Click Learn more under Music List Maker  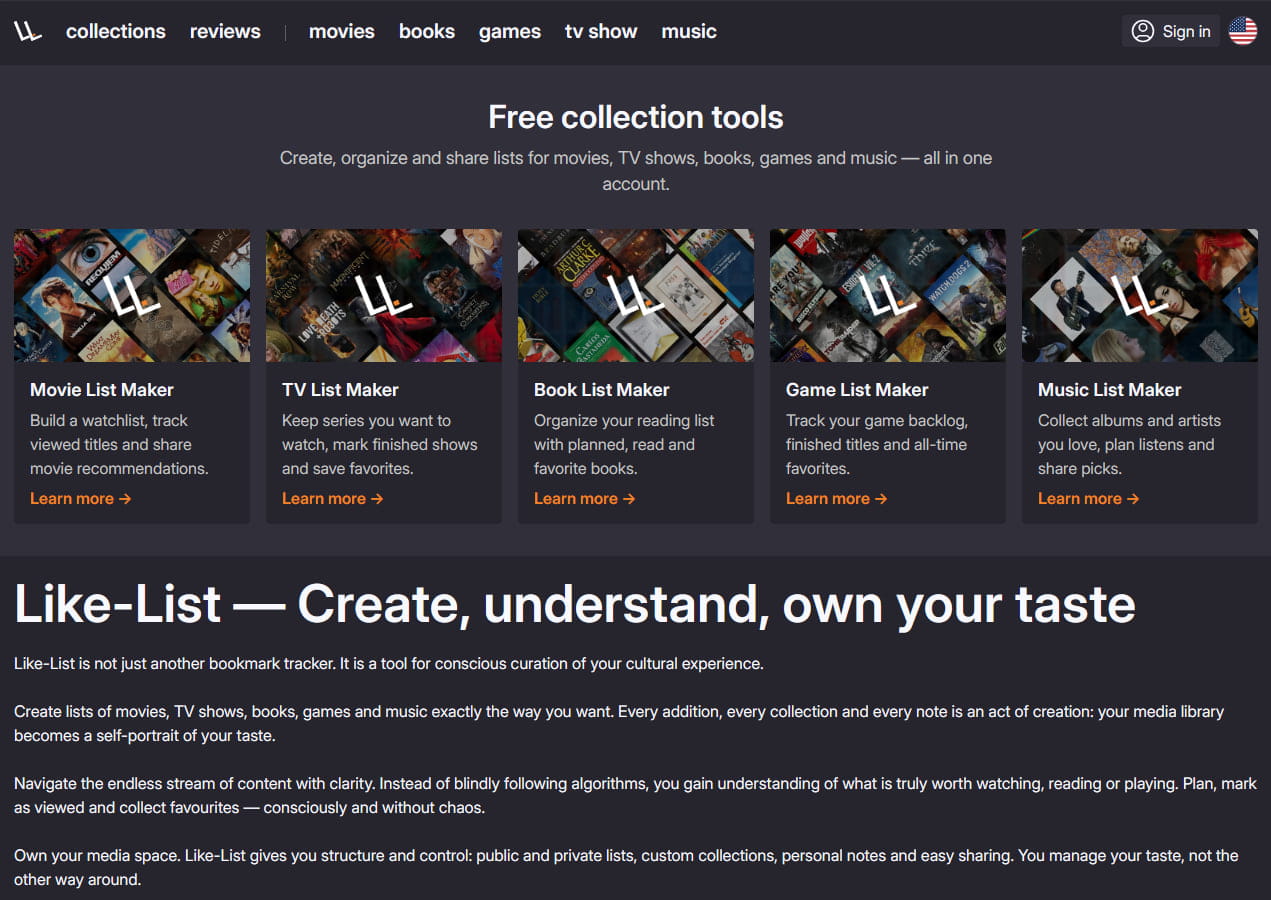coord(1089,498)
